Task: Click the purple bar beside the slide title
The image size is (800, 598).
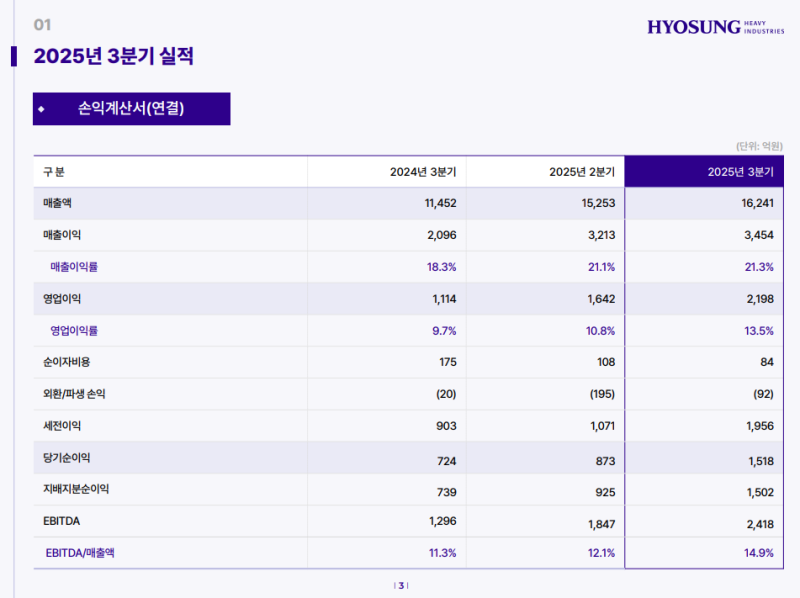Action: click(x=14, y=56)
